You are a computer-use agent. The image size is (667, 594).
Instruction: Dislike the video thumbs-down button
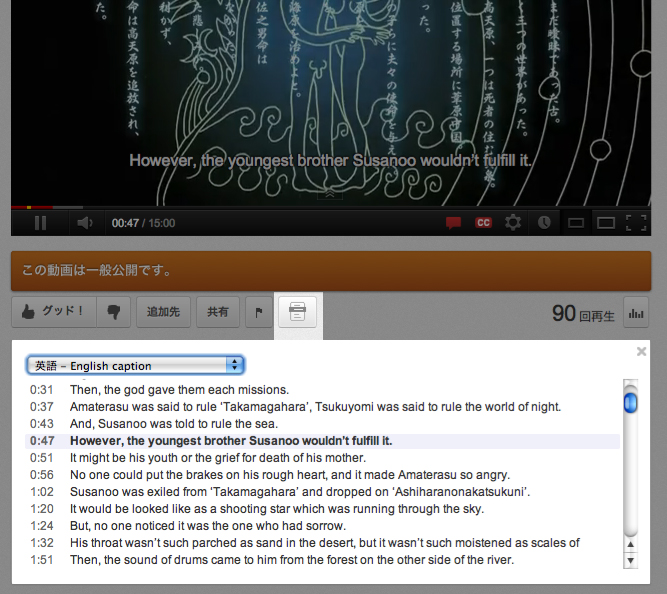point(114,312)
